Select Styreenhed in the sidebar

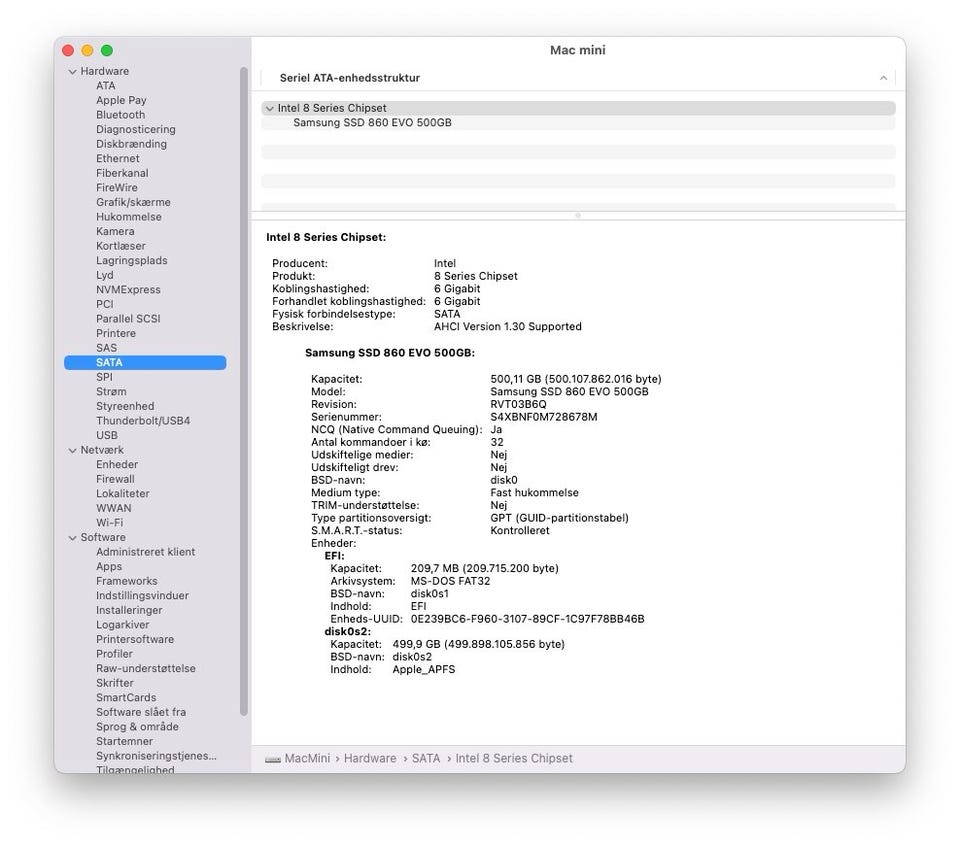(x=125, y=407)
